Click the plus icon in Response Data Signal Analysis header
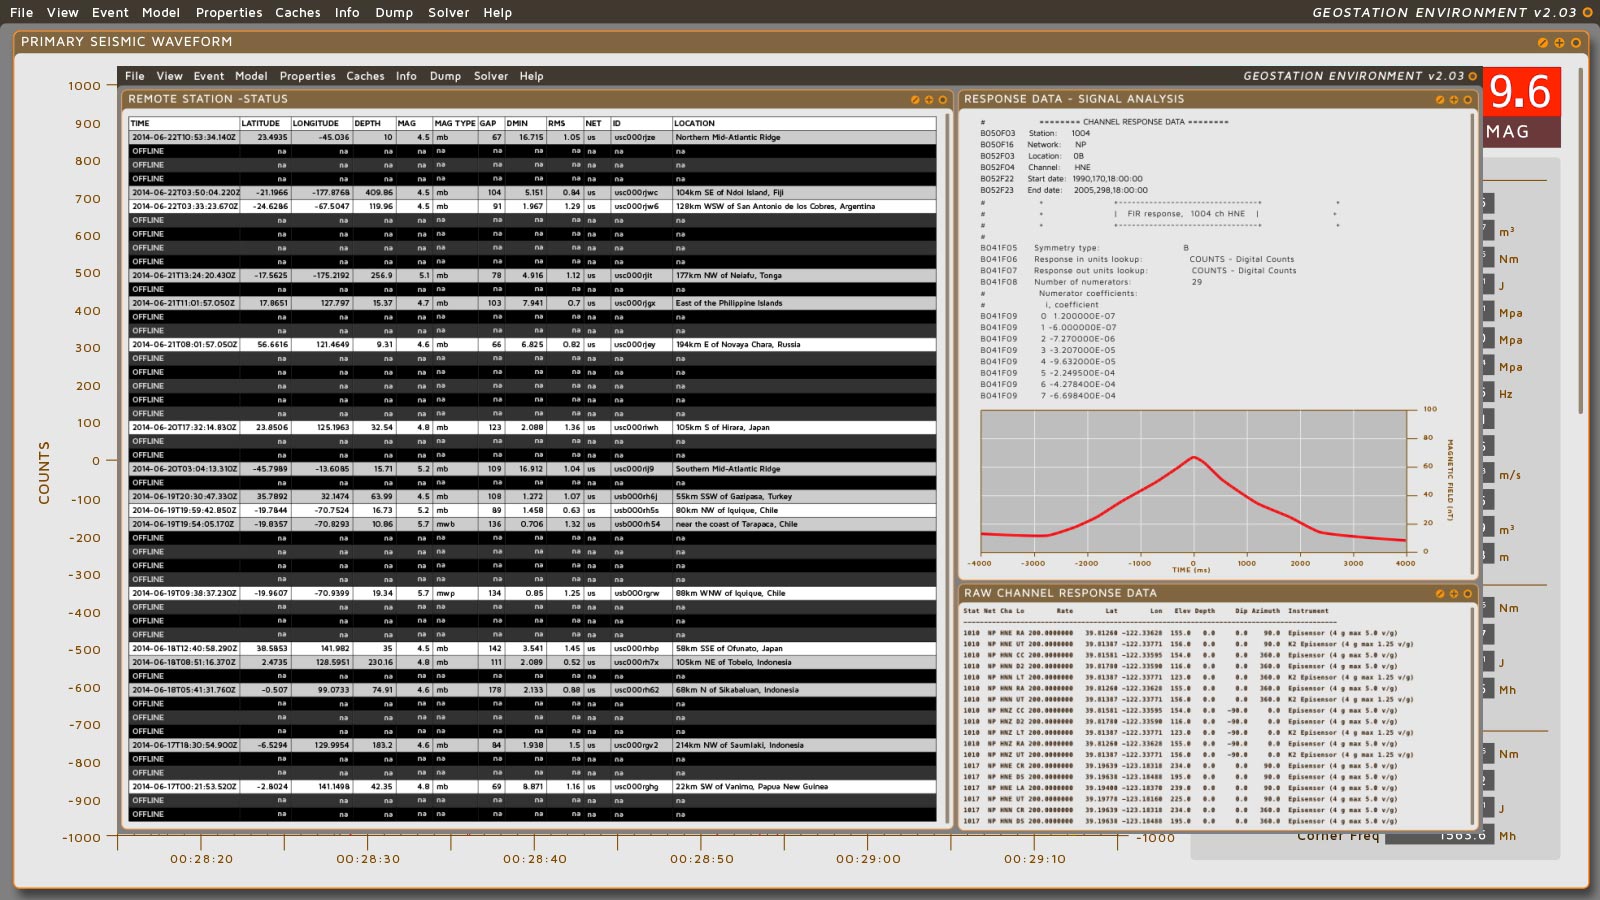 [1454, 100]
